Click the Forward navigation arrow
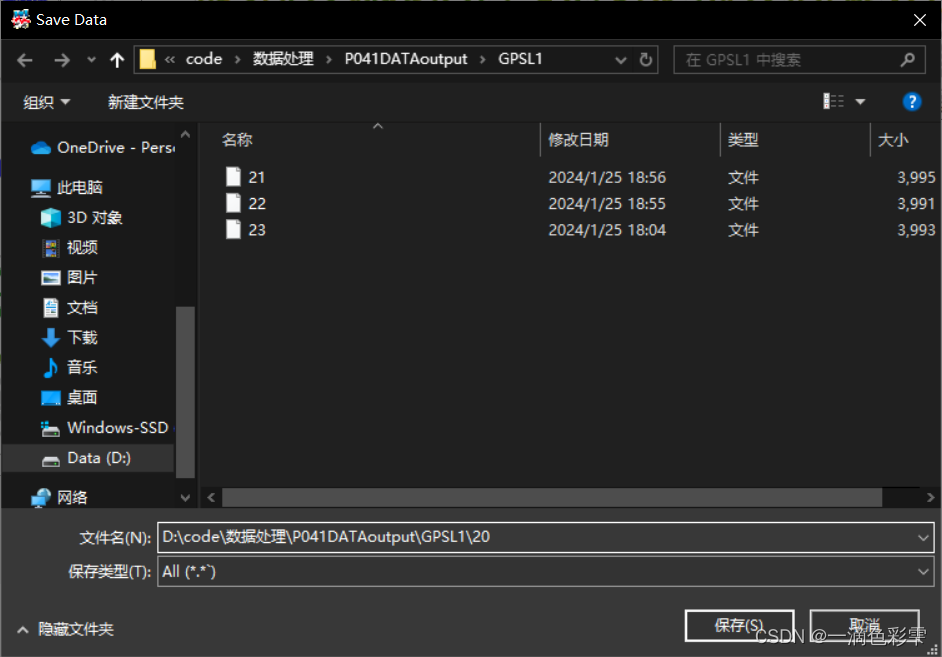This screenshot has width=942, height=657. click(60, 59)
